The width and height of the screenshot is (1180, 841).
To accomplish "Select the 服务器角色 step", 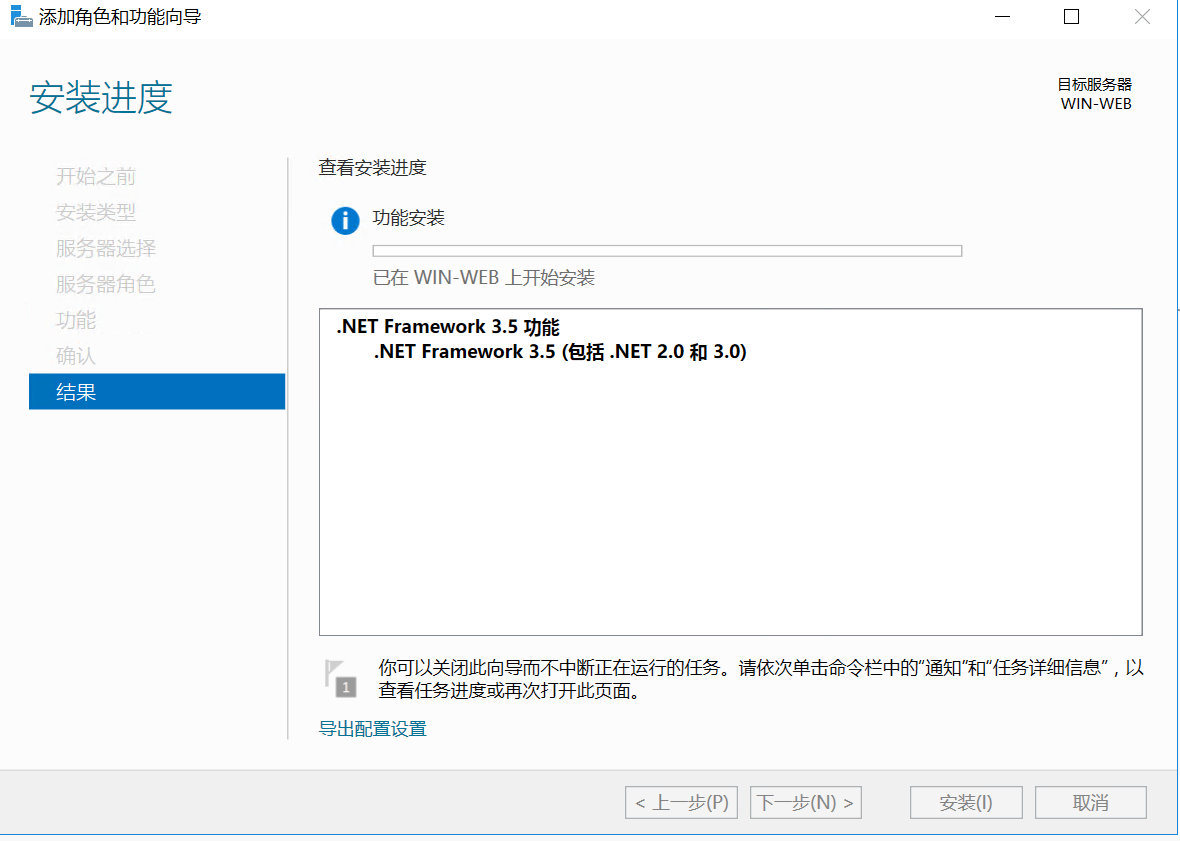I will coord(106,285).
